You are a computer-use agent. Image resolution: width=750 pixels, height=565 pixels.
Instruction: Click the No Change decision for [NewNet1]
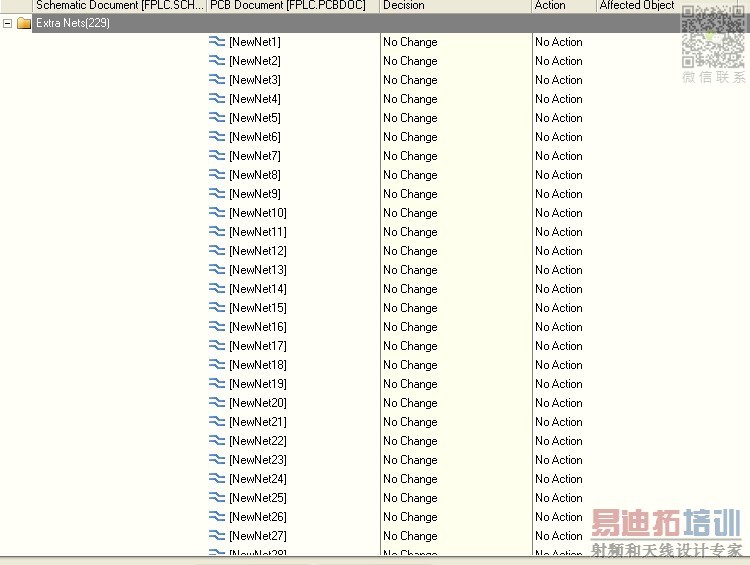(410, 42)
